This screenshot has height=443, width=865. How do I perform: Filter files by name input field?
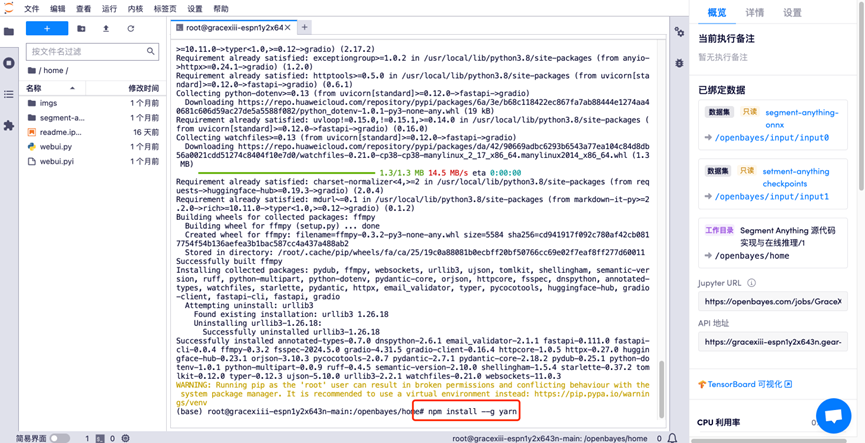[92, 51]
